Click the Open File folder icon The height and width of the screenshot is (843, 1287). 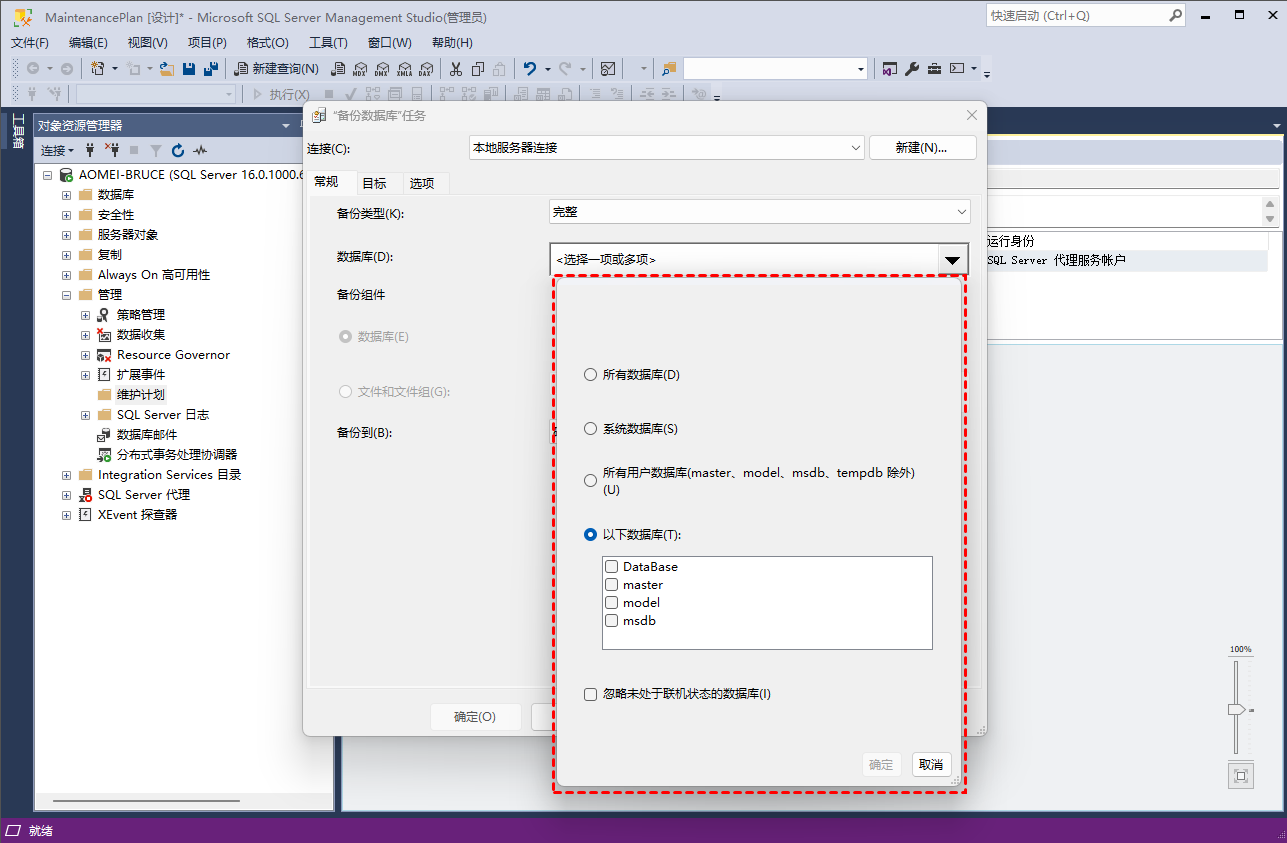[x=167, y=69]
